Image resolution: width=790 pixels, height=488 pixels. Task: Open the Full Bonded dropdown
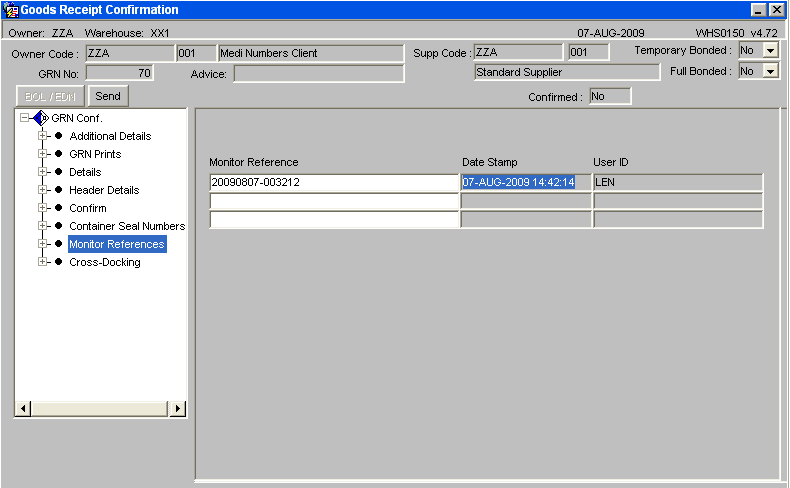770,71
